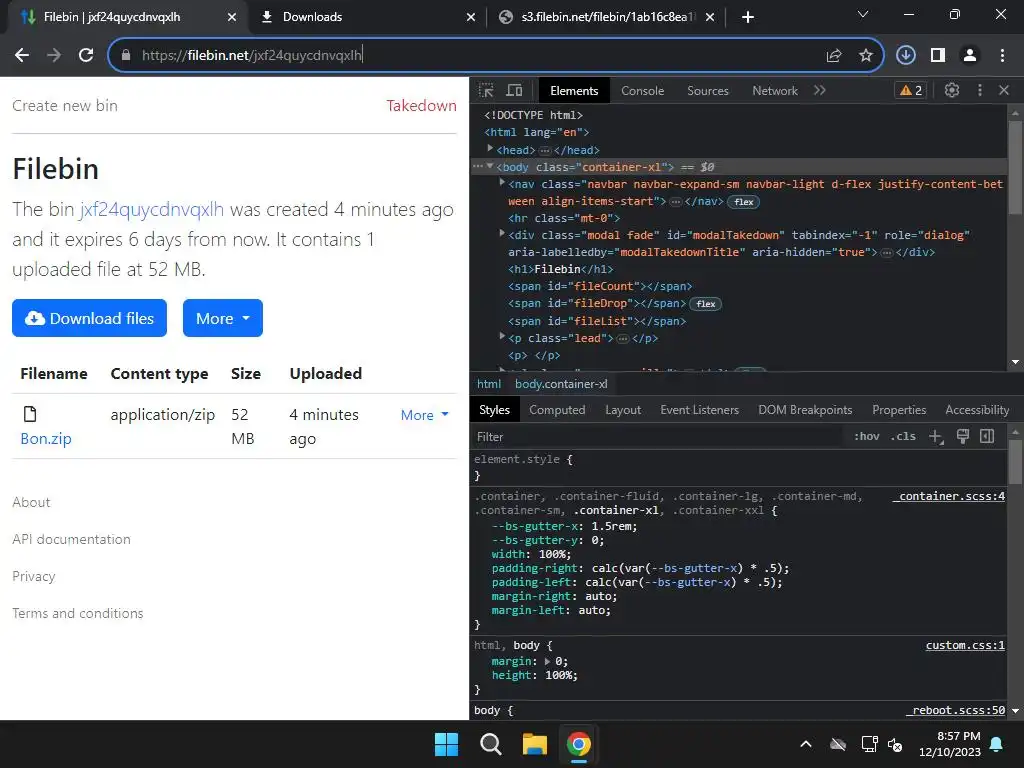The image size is (1024, 768).
Task: Click the Takedown link
Action: point(421,105)
